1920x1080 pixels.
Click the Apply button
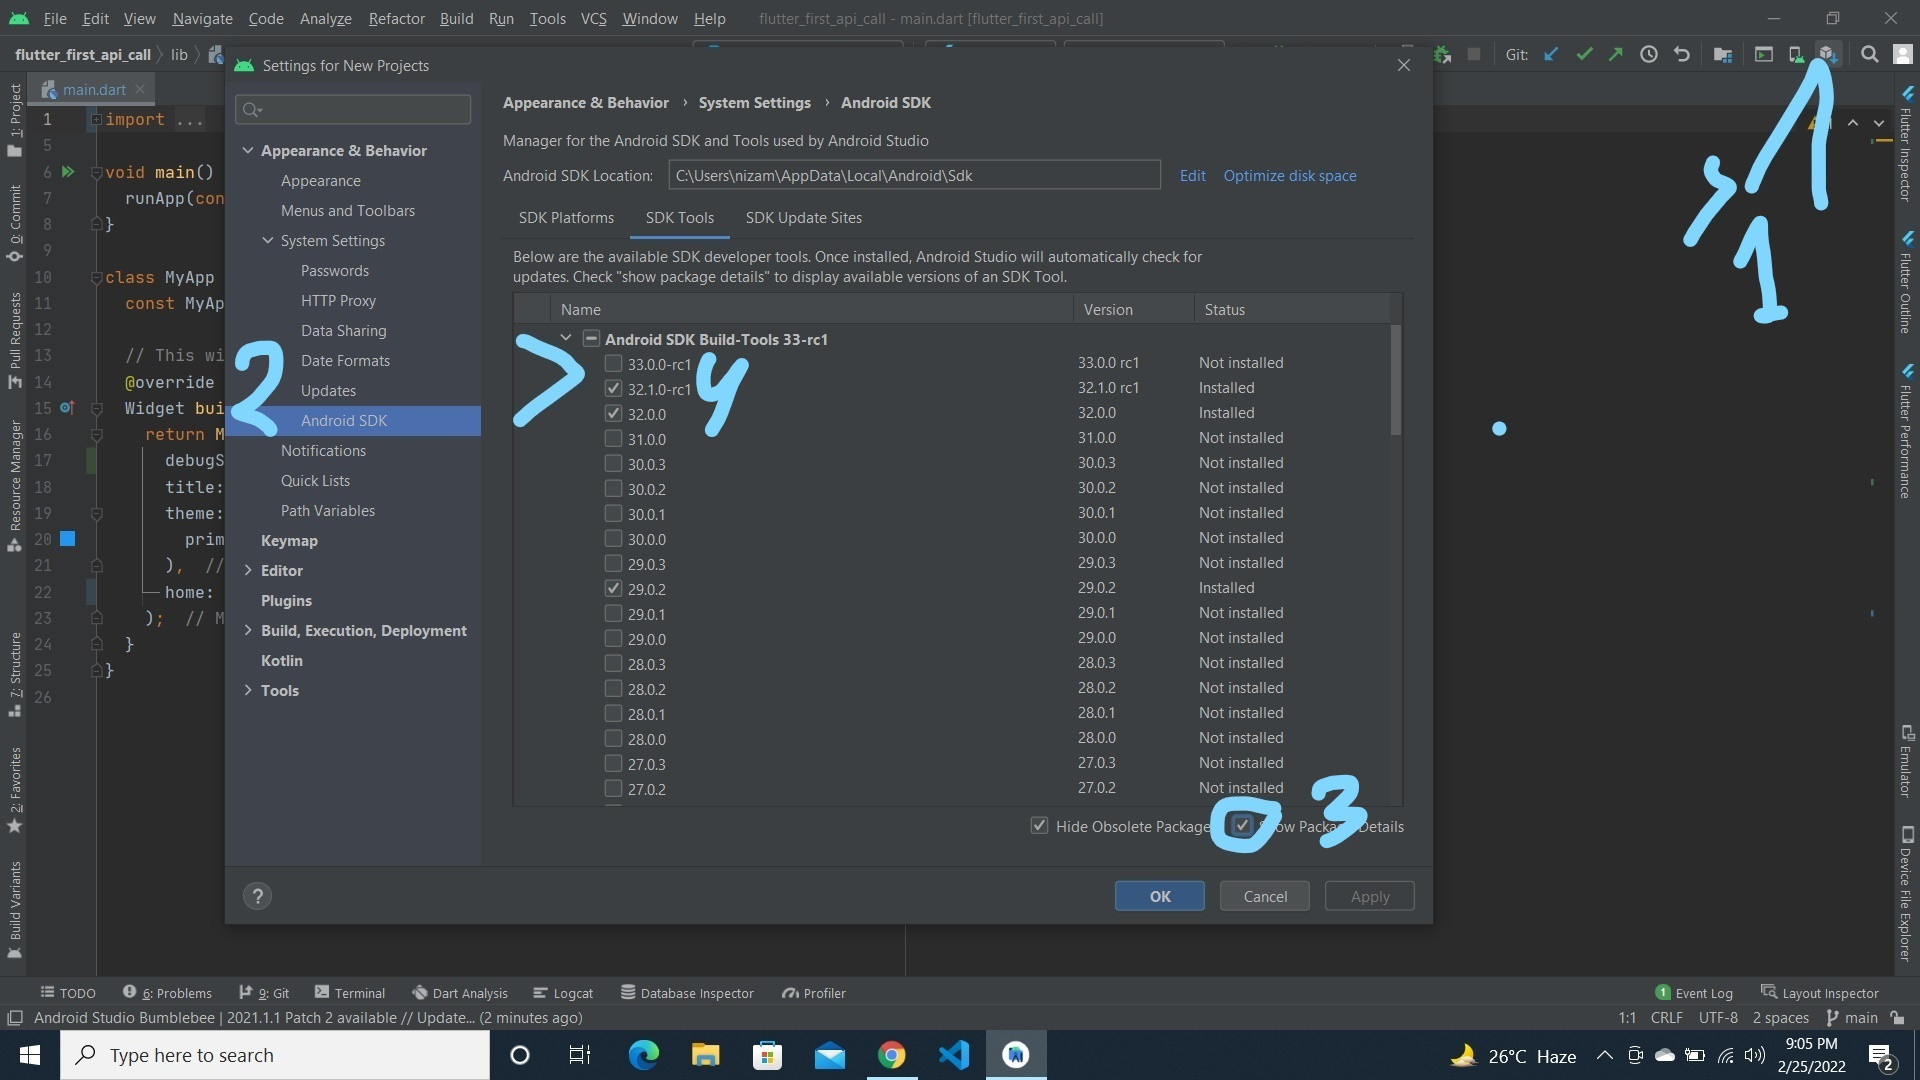pyautogui.click(x=1369, y=895)
